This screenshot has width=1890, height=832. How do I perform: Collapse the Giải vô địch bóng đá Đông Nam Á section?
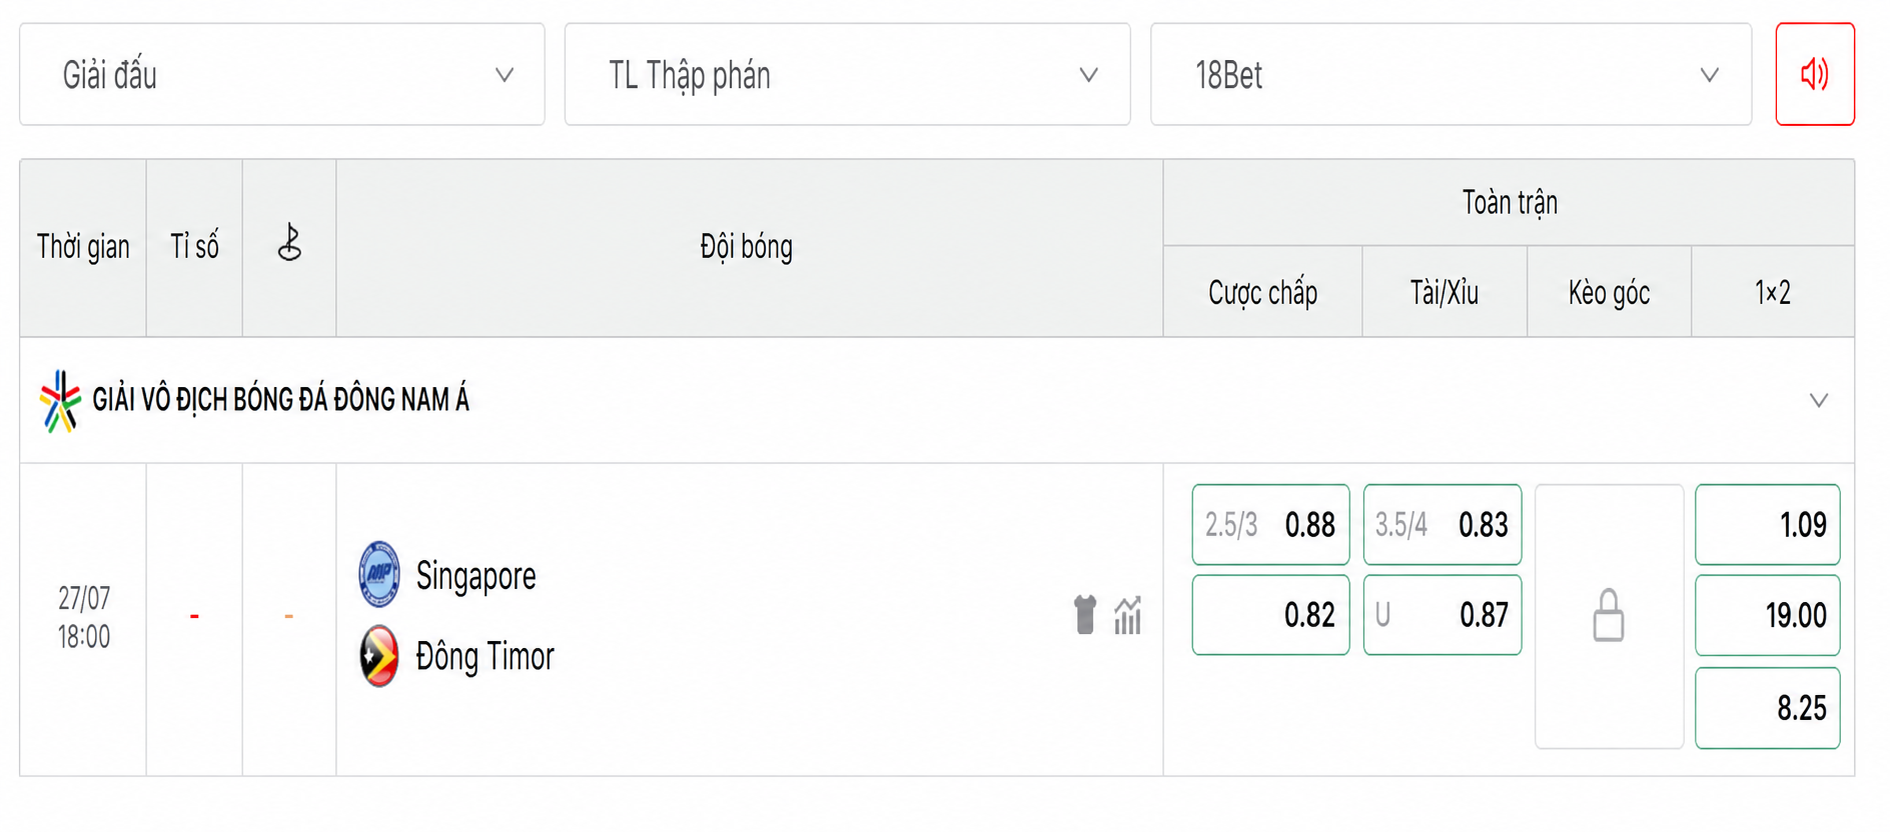1818,400
